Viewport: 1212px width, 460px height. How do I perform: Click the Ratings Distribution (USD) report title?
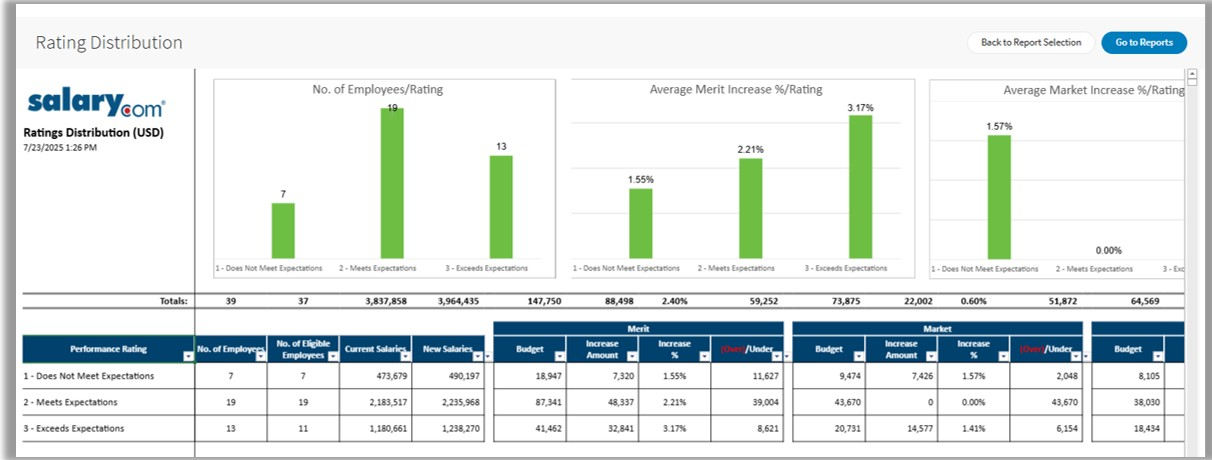click(x=94, y=132)
